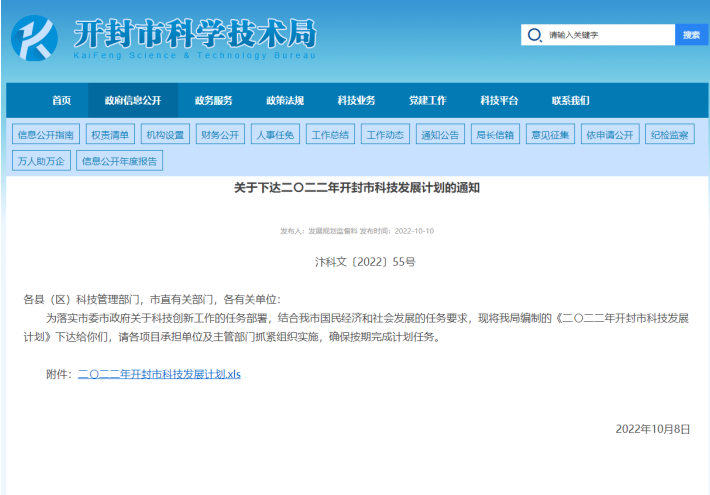Download the 二〇二二年开封市科技发展计划.xls attachment

tap(160, 374)
